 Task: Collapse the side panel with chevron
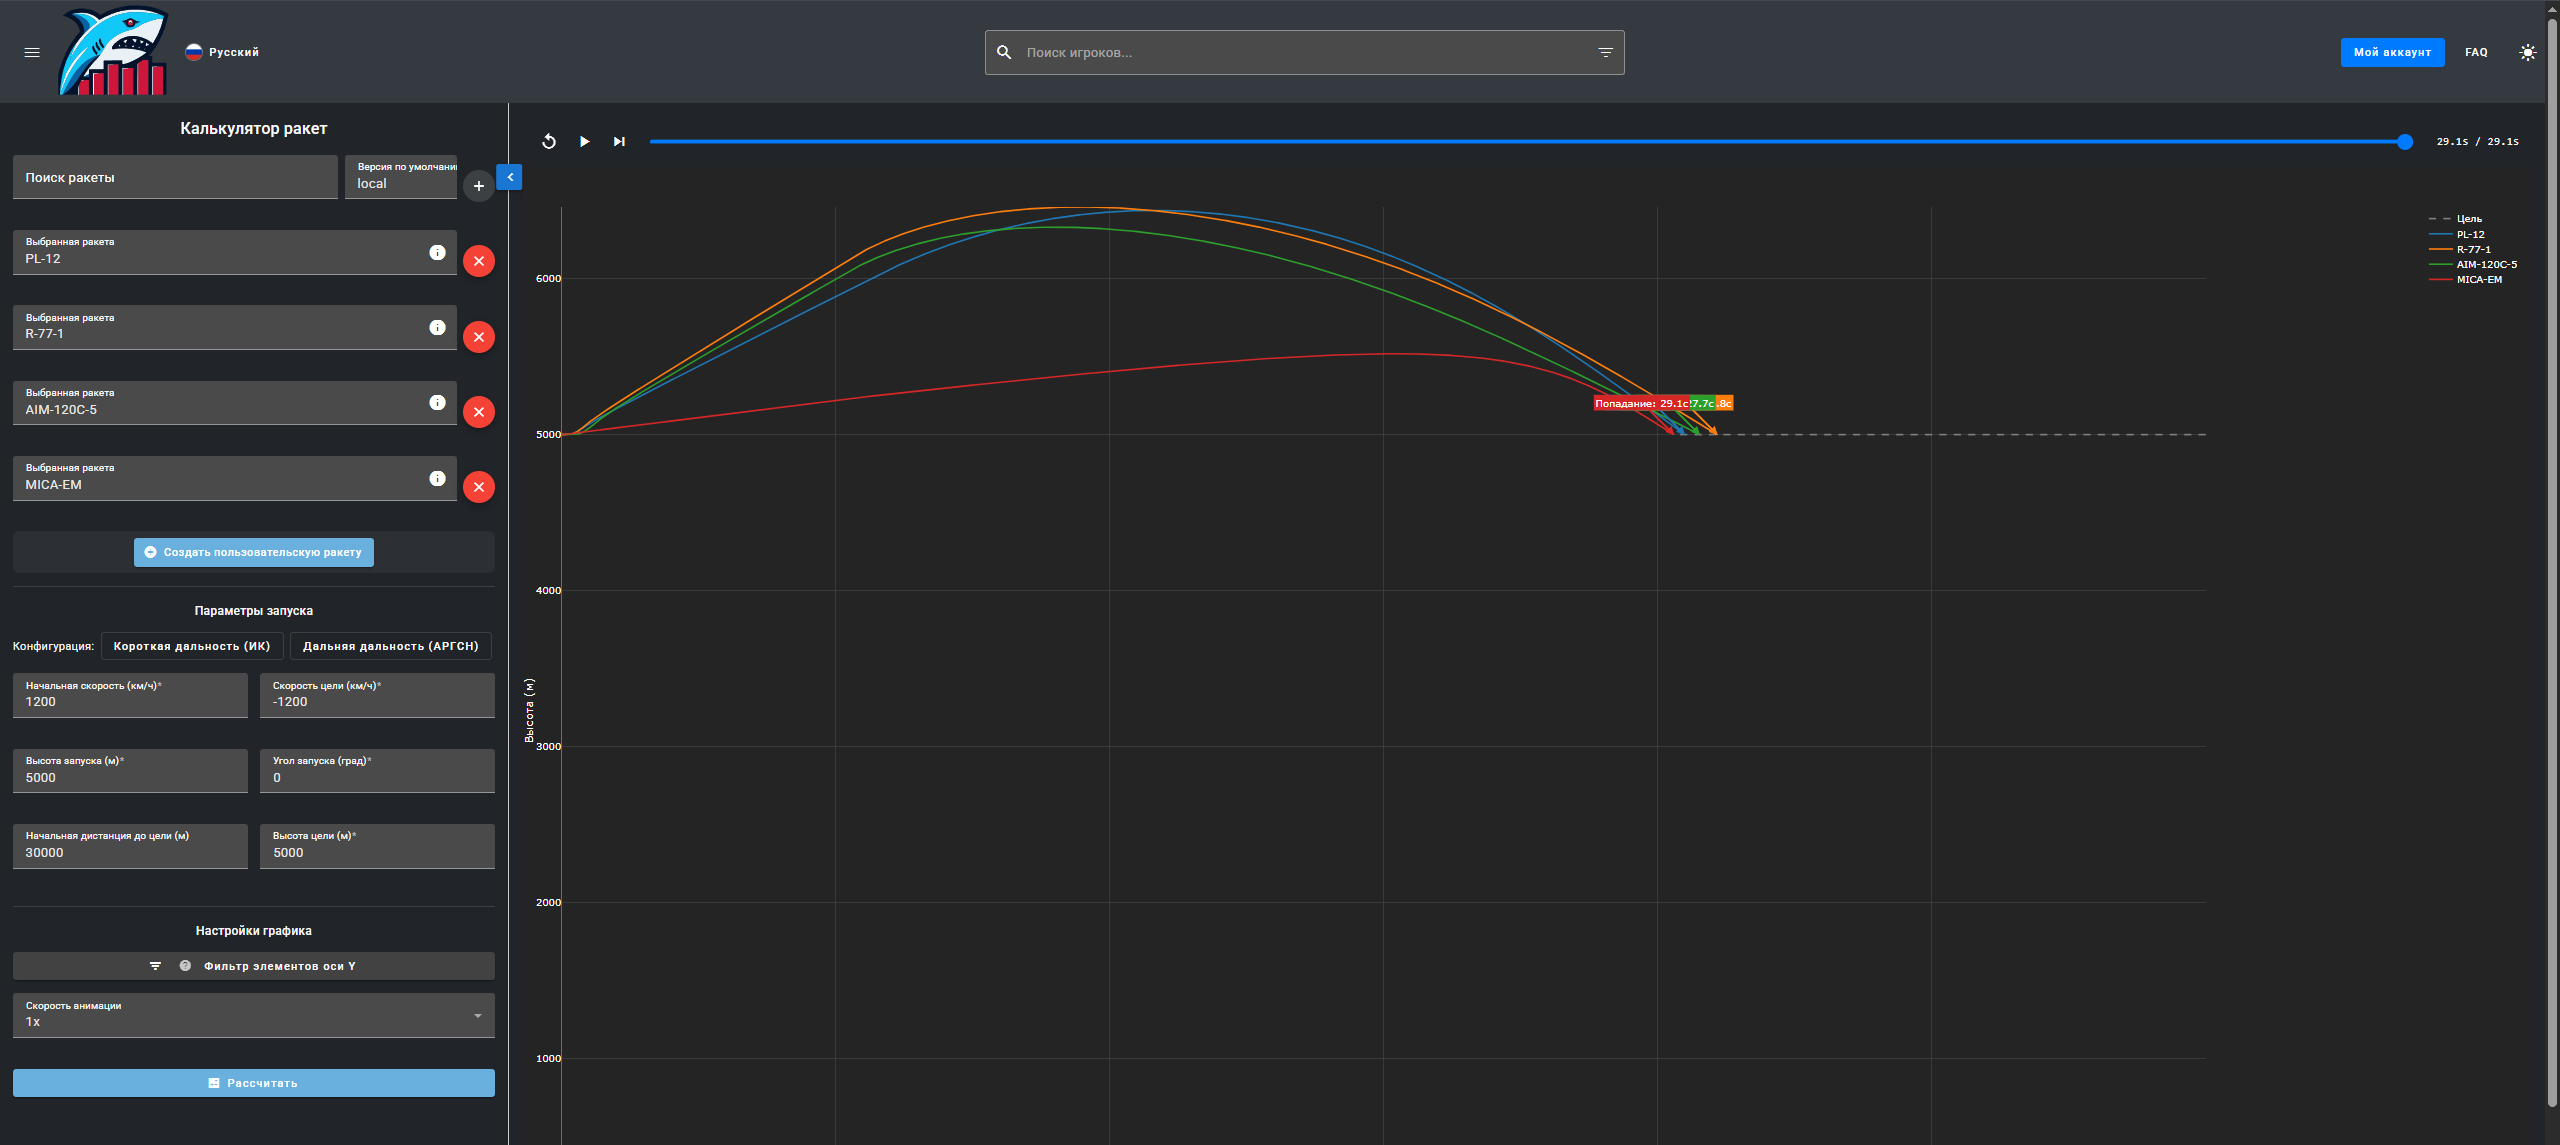point(510,177)
